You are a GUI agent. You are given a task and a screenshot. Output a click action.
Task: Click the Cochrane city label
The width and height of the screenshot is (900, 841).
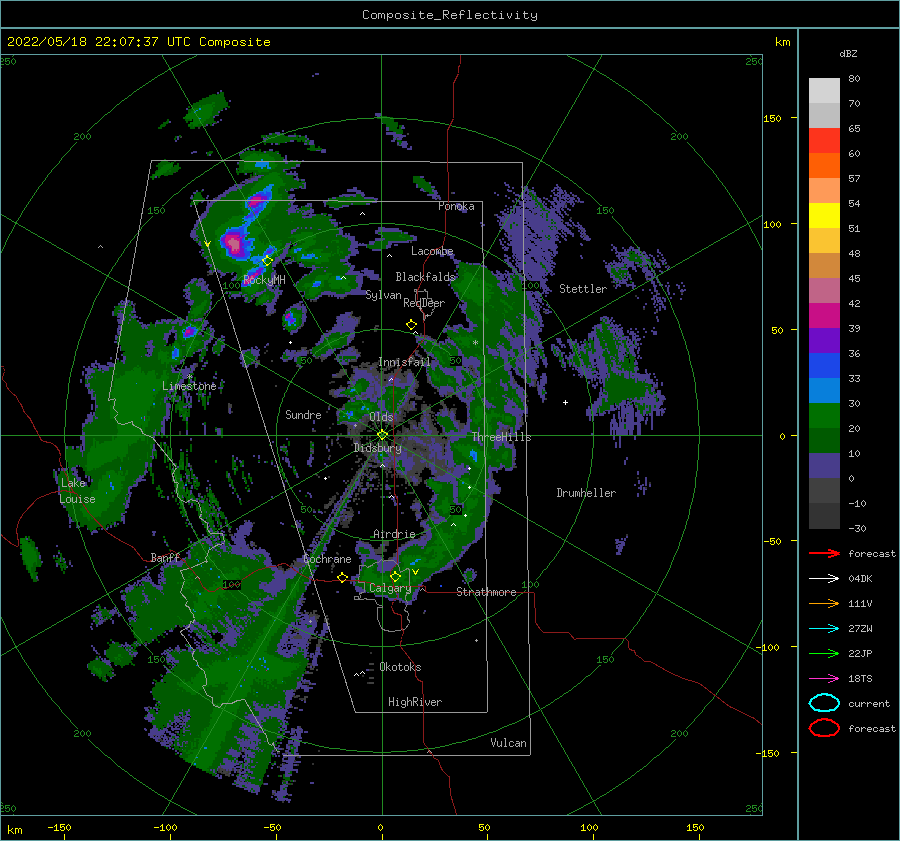(327, 559)
